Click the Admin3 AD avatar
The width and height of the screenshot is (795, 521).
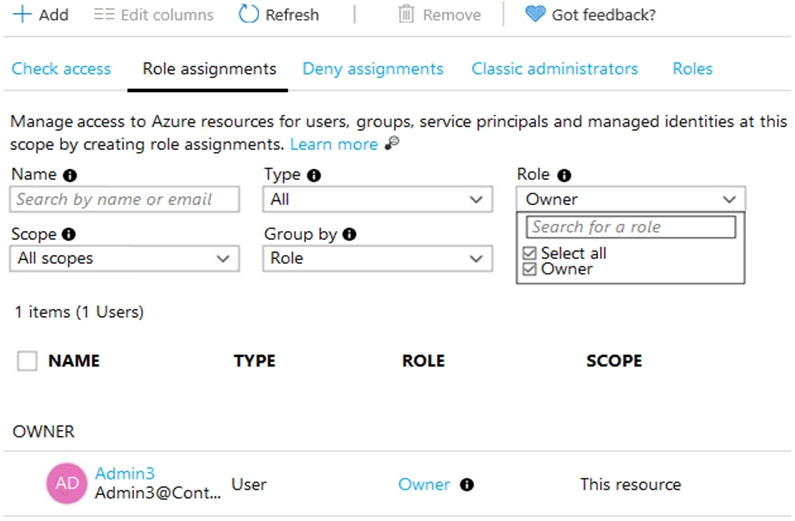(66, 483)
